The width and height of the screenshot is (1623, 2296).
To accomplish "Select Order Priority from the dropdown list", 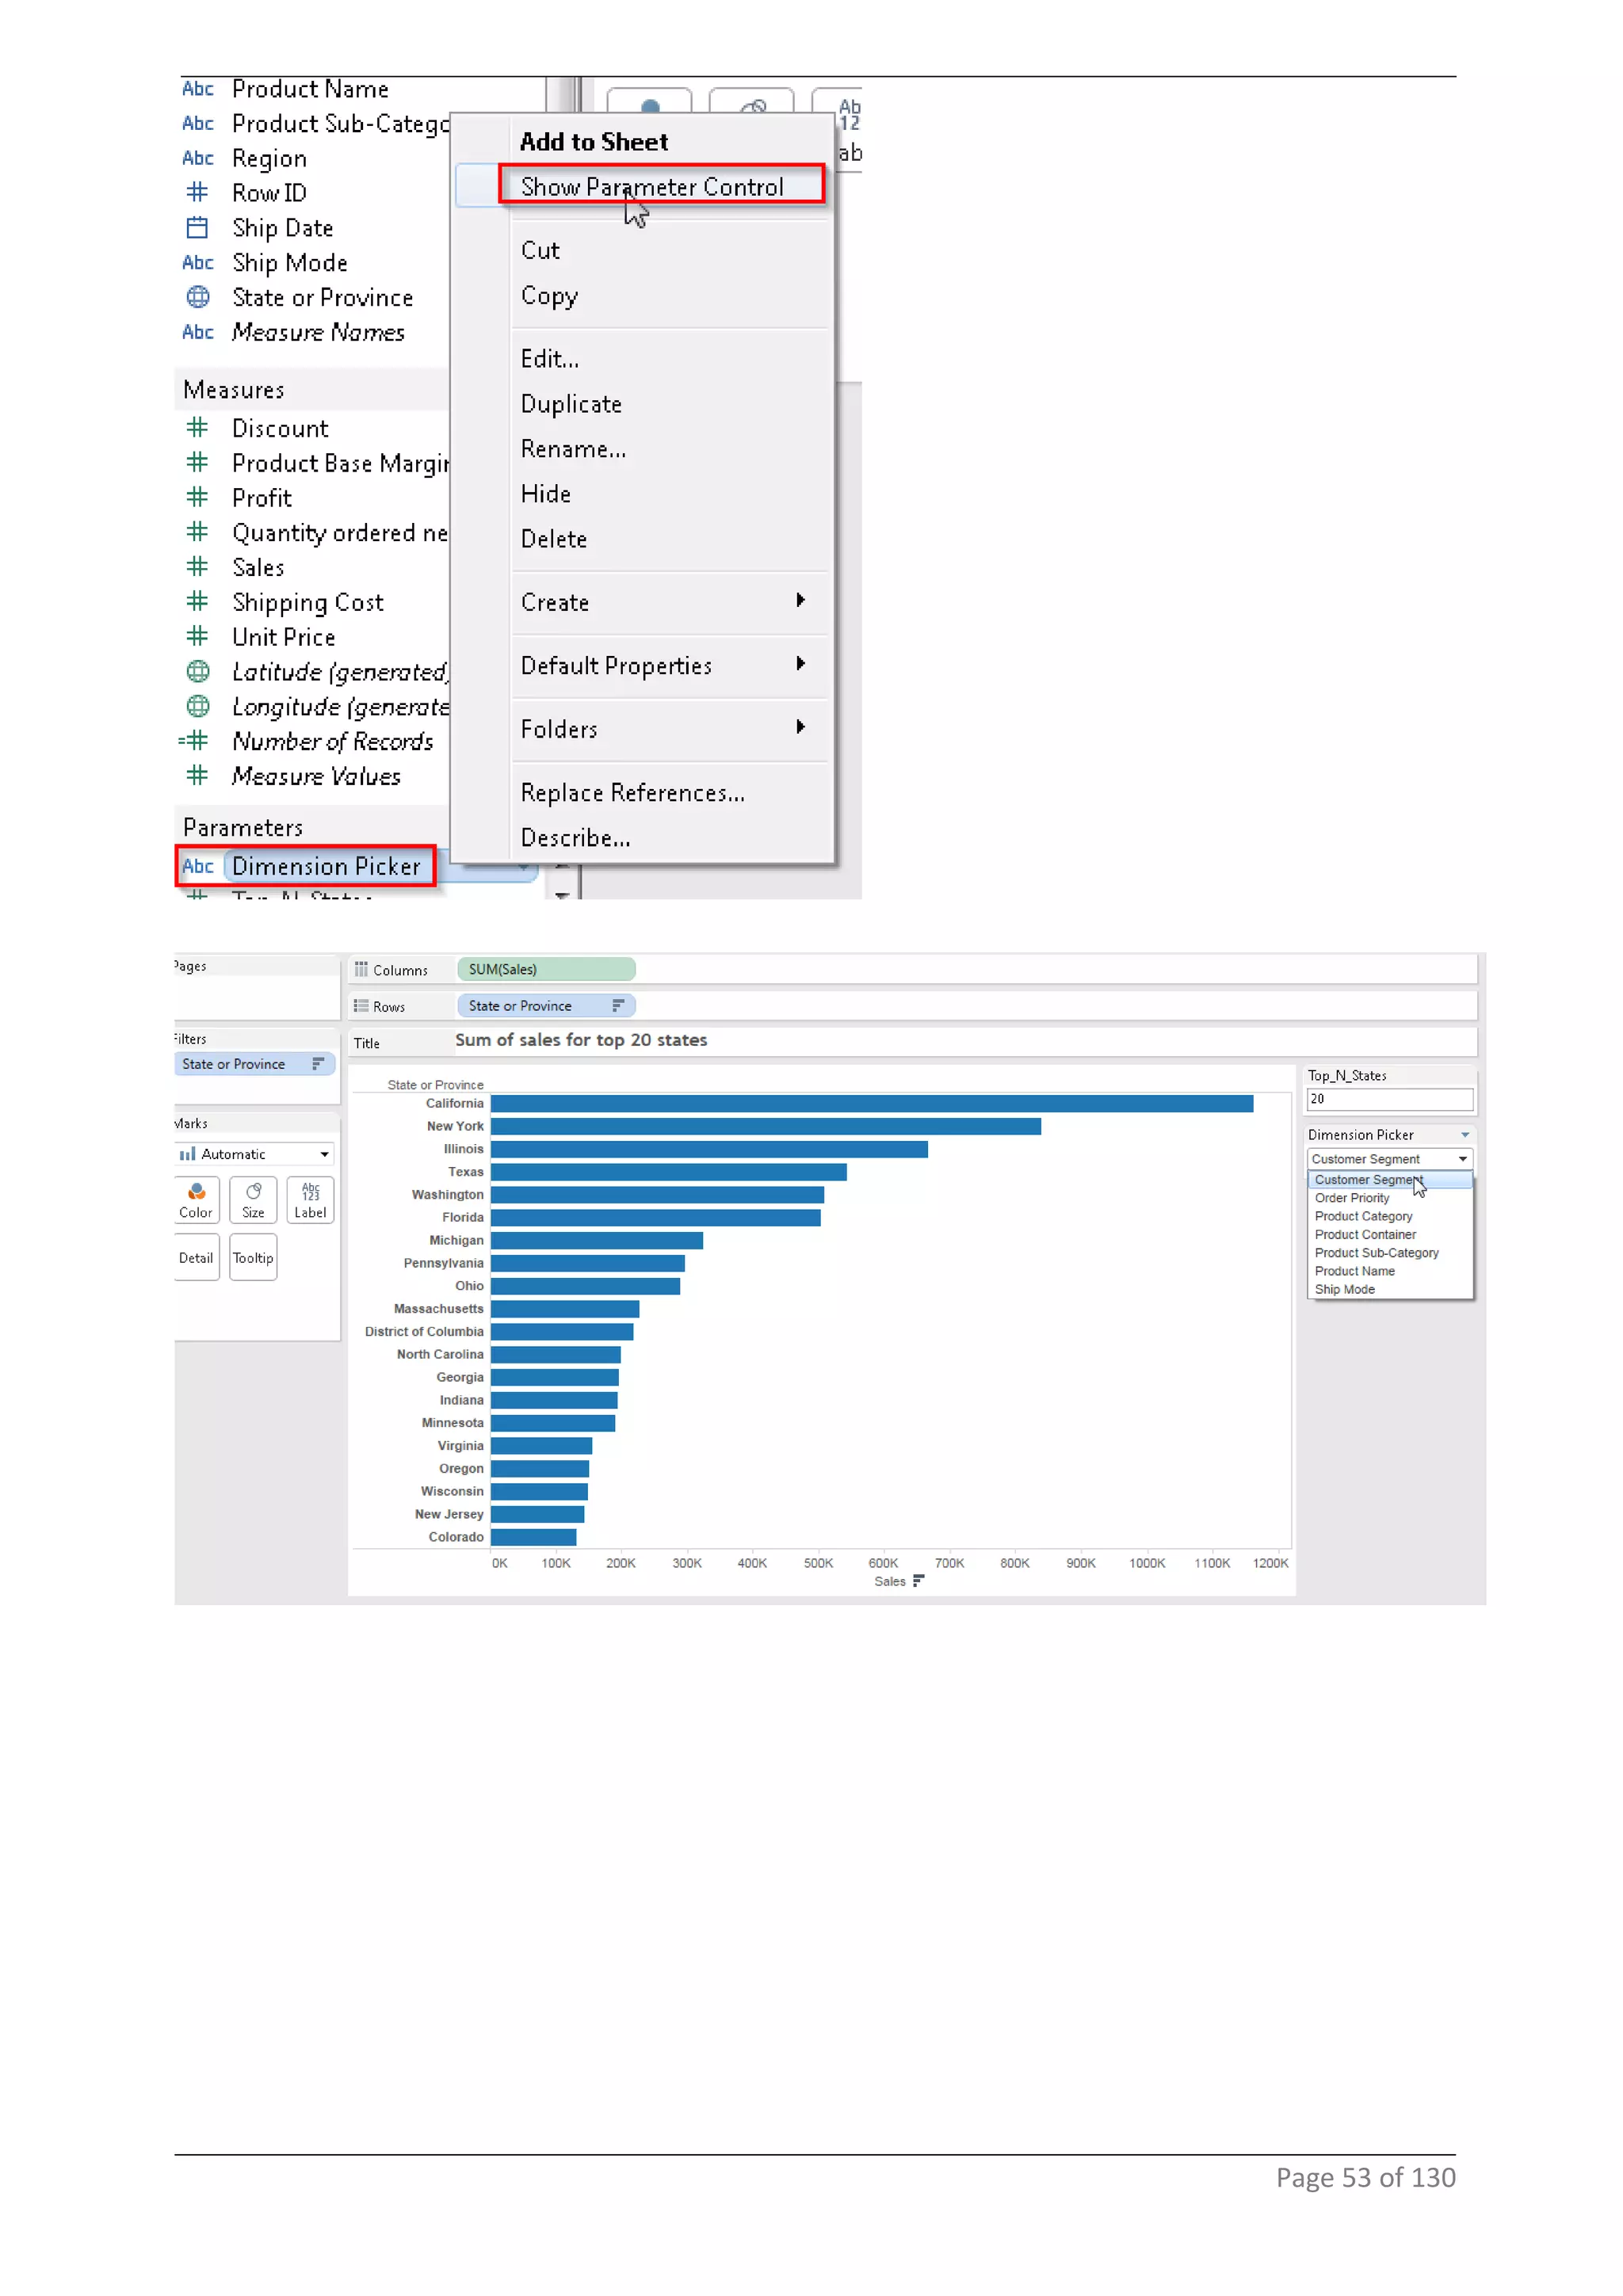I will point(1351,1198).
